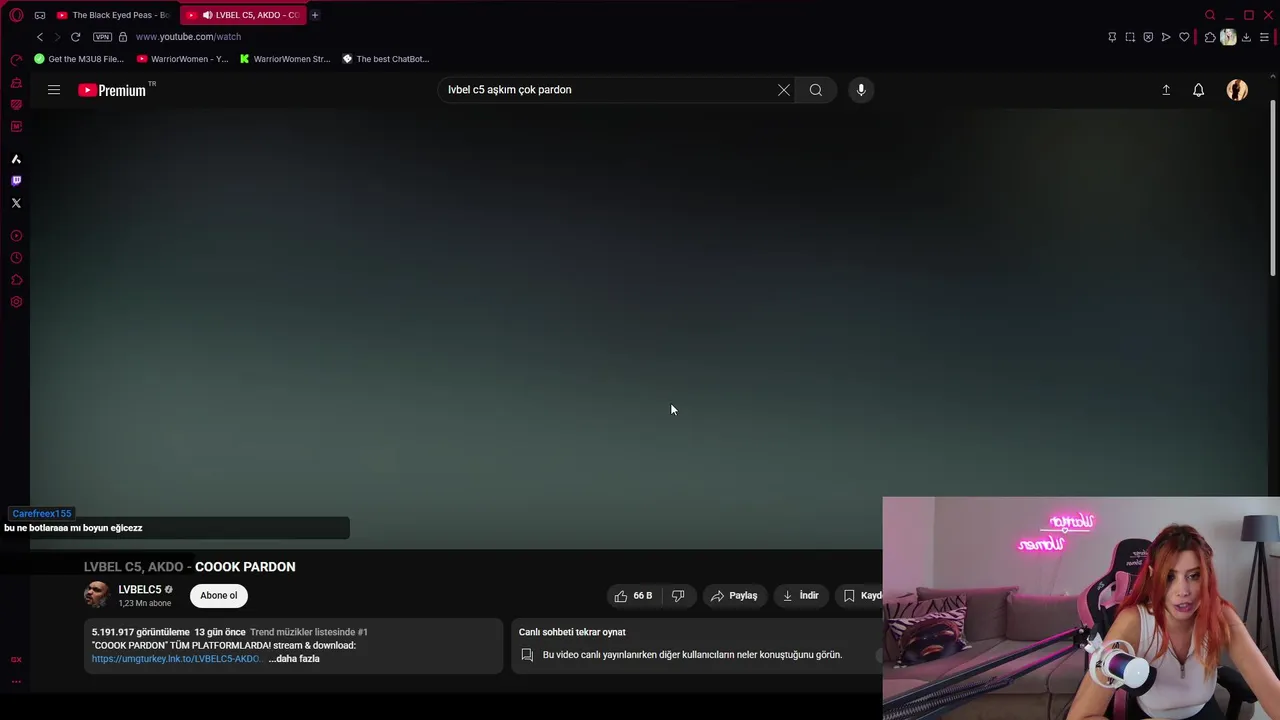This screenshot has width=1280, height=720.
Task: Open sidebar settings gear icon
Action: click(x=16, y=302)
